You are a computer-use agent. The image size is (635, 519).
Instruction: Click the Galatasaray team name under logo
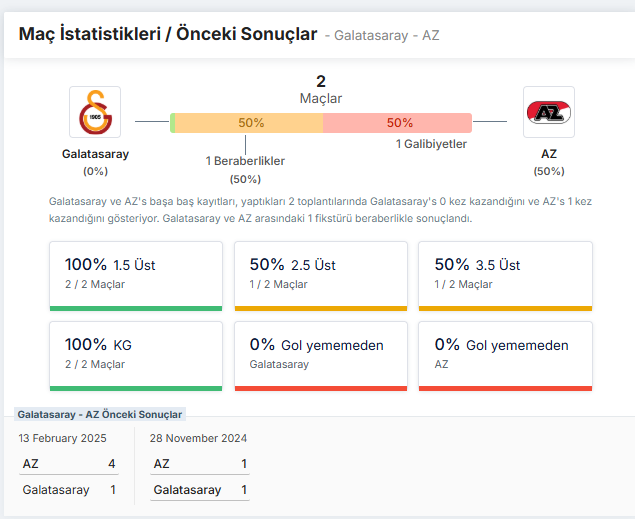point(95,154)
